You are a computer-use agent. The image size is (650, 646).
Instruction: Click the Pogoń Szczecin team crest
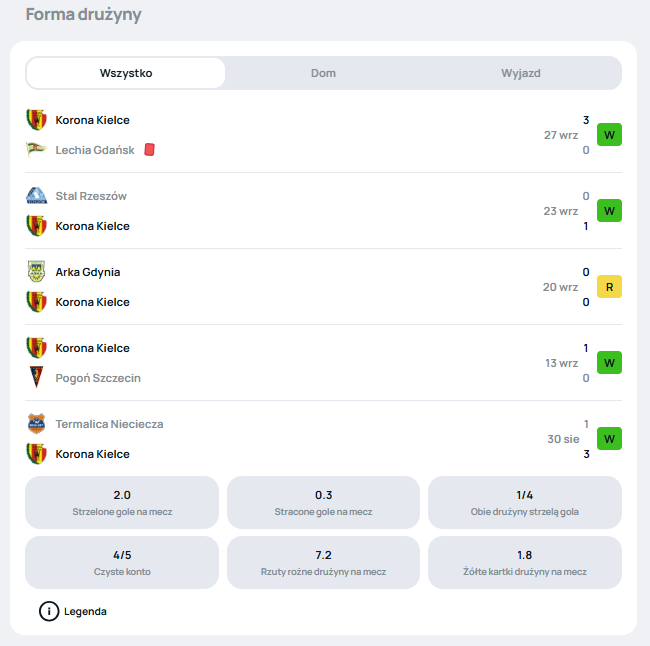click(x=36, y=377)
